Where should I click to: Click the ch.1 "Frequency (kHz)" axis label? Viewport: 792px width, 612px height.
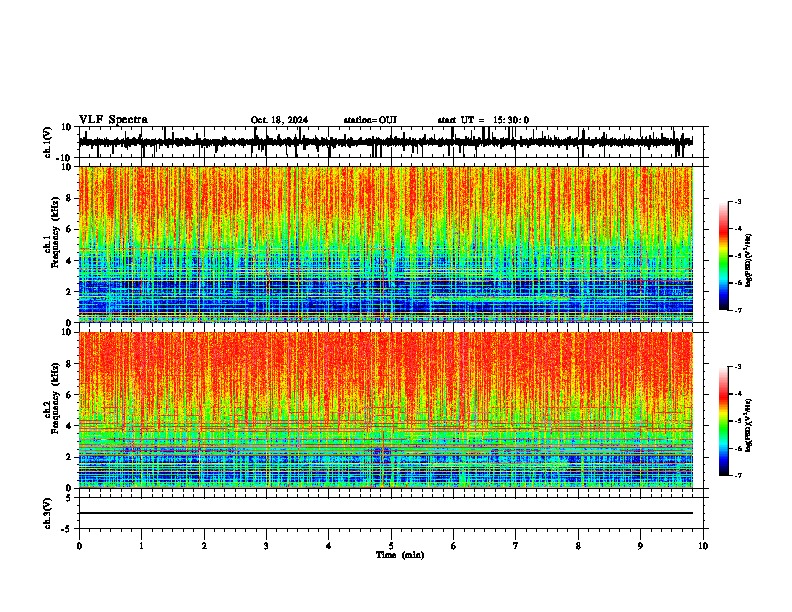tap(55, 233)
